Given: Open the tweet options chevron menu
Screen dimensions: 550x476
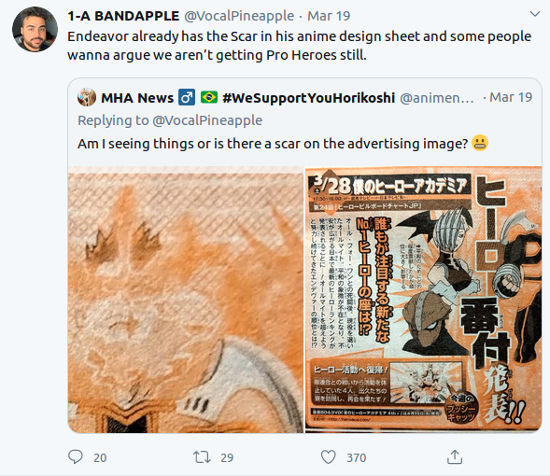Looking at the screenshot, I should coord(535,14).
